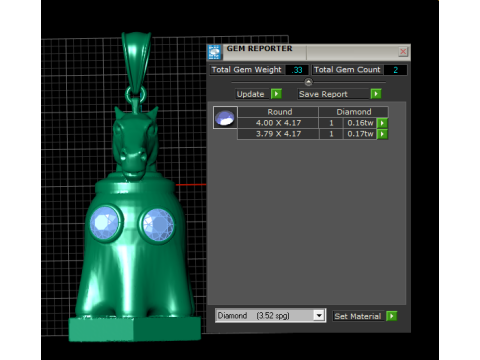Click the Total Gem Count value 2
Viewport: 480px width, 360px height.
tap(395, 70)
